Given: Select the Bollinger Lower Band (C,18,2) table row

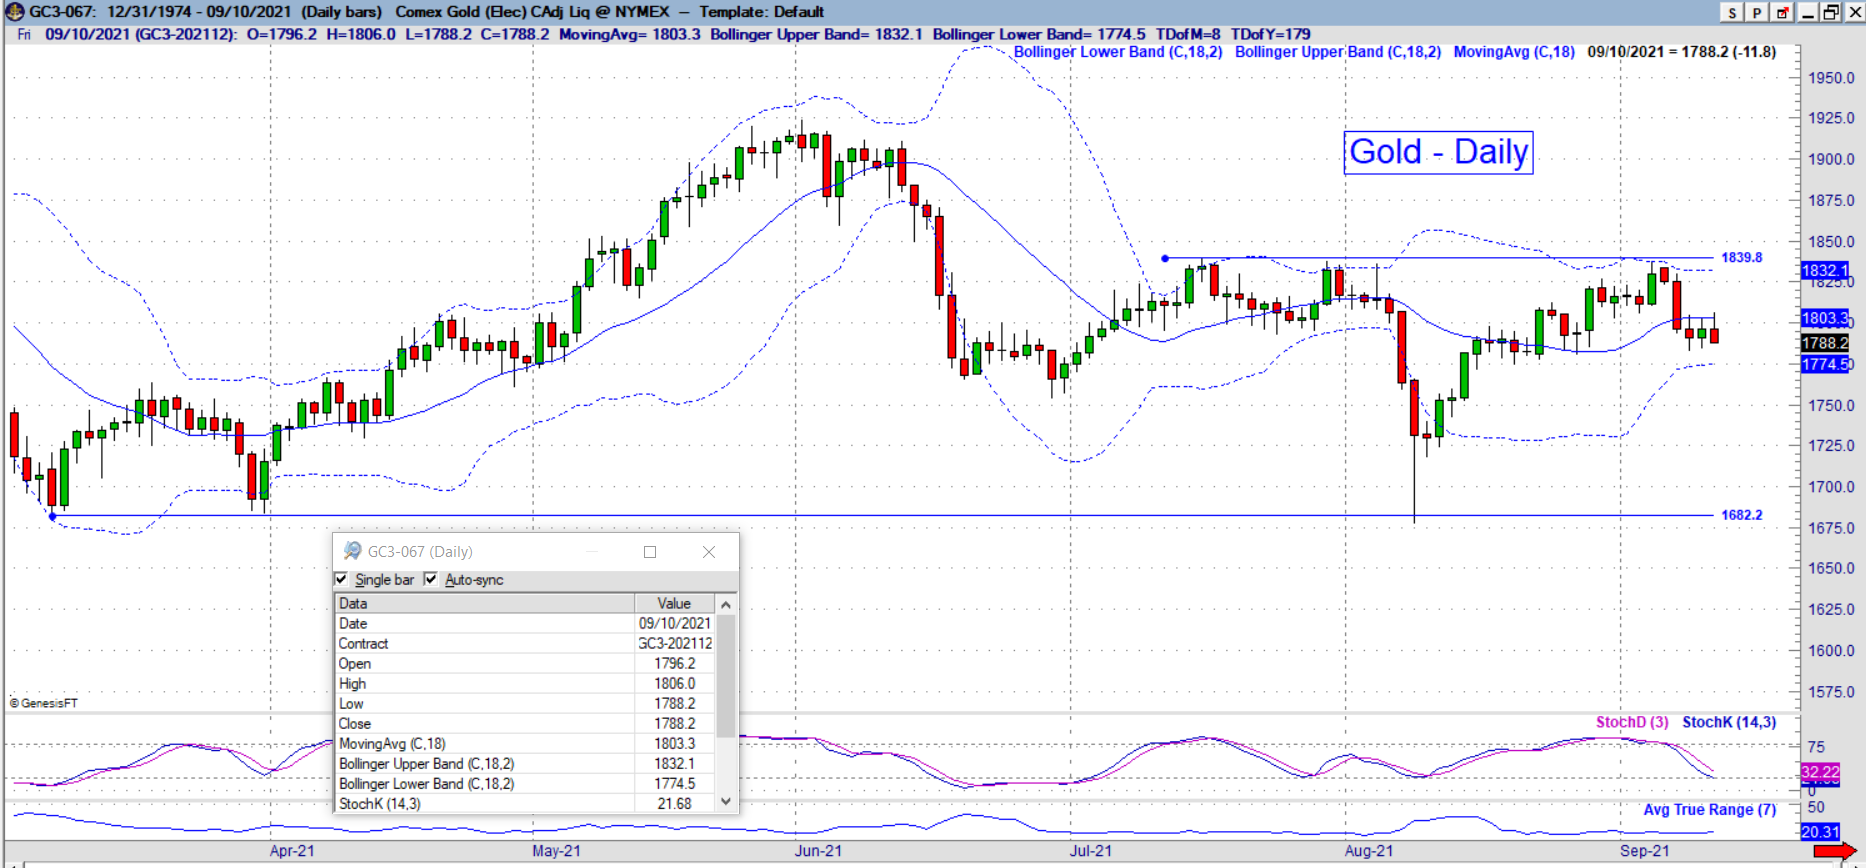Looking at the screenshot, I should tap(526, 783).
